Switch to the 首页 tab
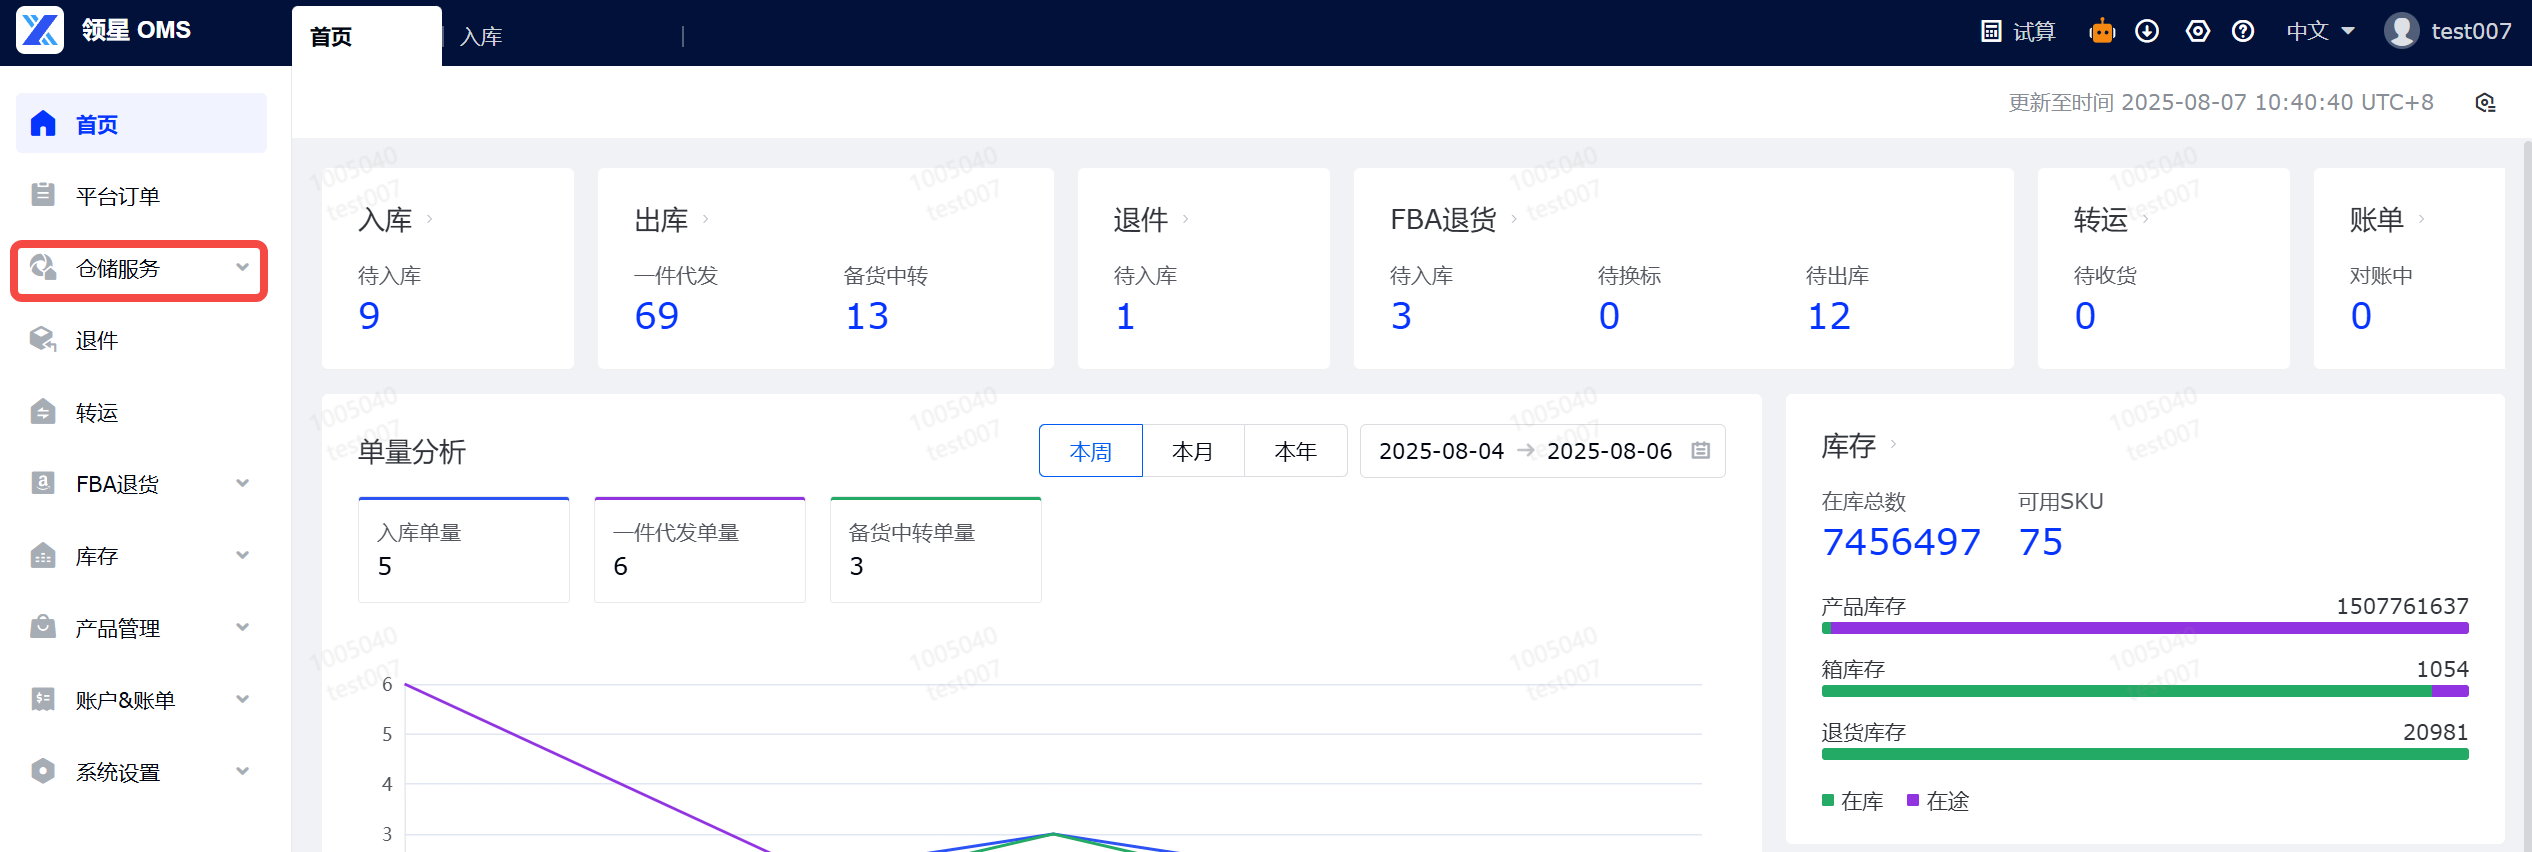 (366, 36)
